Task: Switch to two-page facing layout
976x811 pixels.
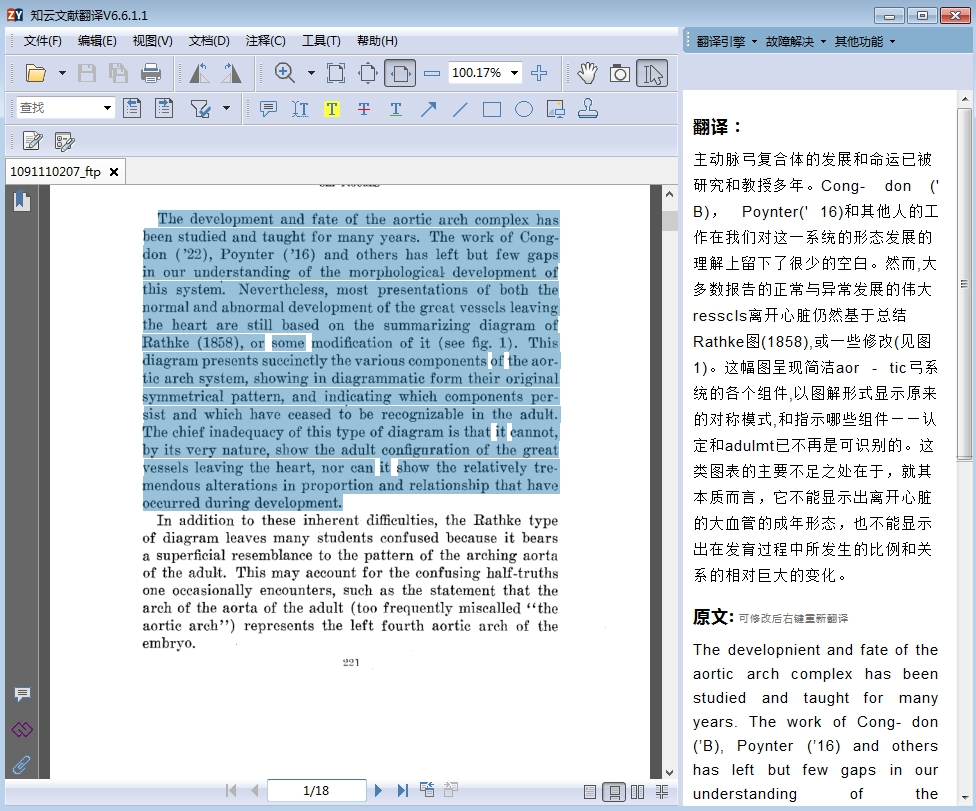Action: click(638, 792)
